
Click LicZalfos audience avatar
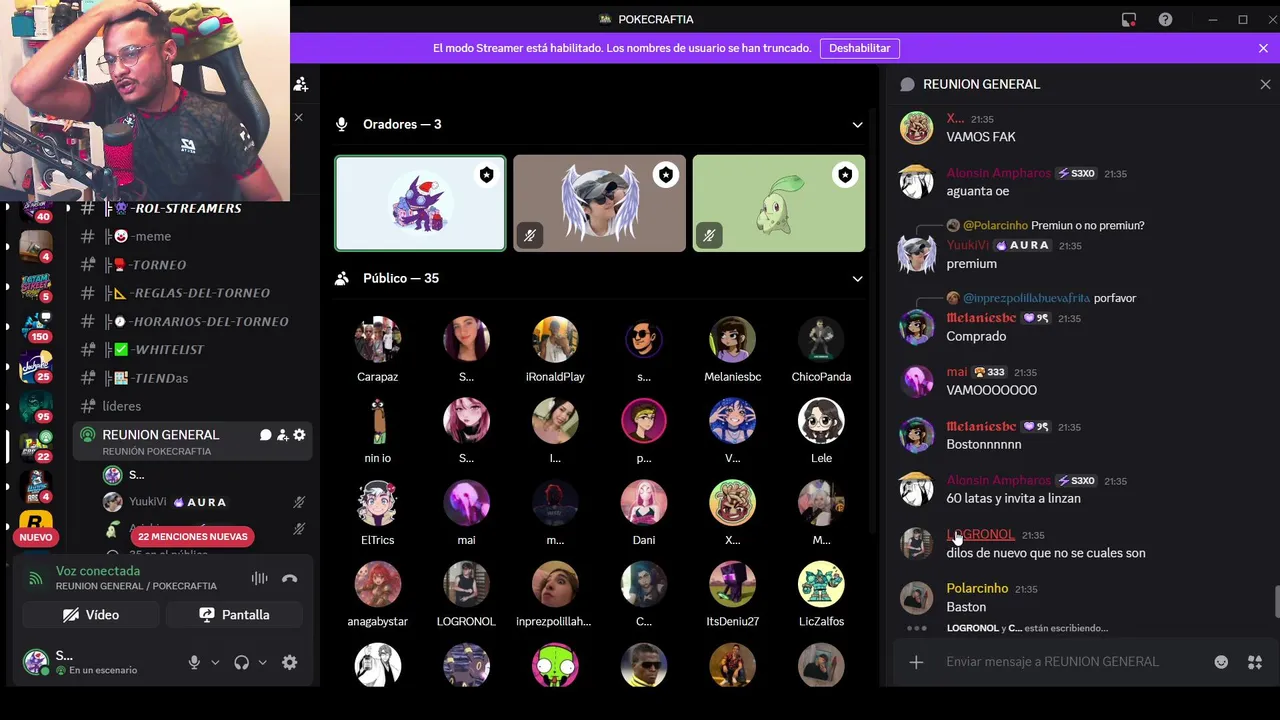coord(821,584)
